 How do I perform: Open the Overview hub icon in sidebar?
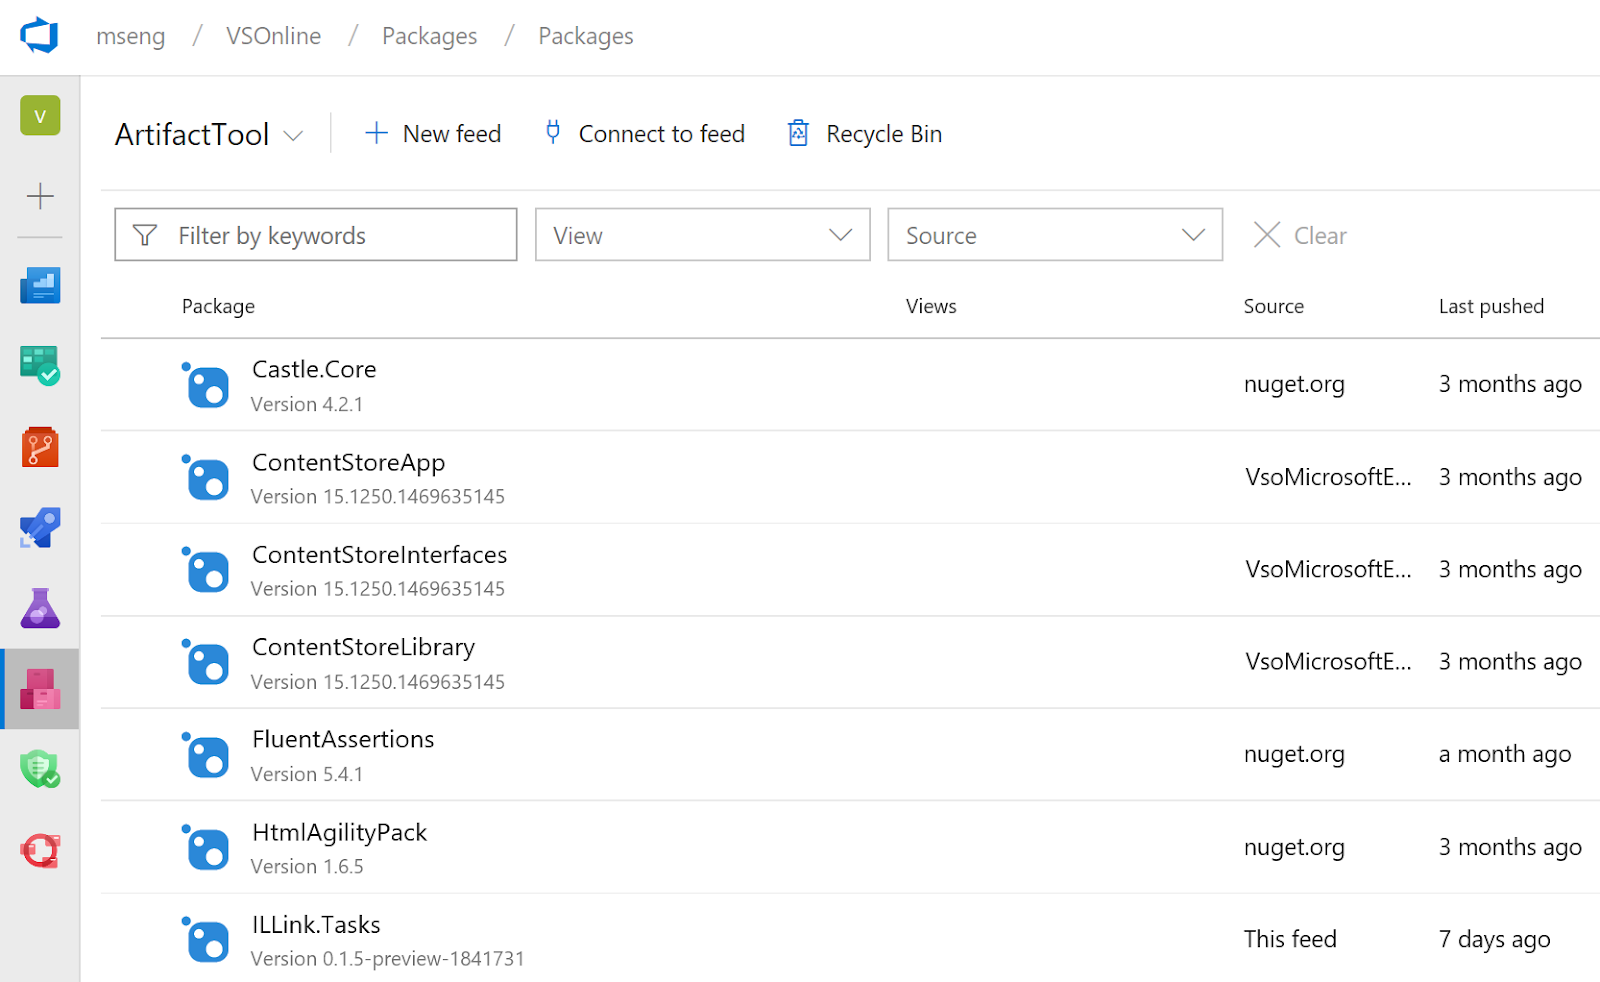click(40, 285)
